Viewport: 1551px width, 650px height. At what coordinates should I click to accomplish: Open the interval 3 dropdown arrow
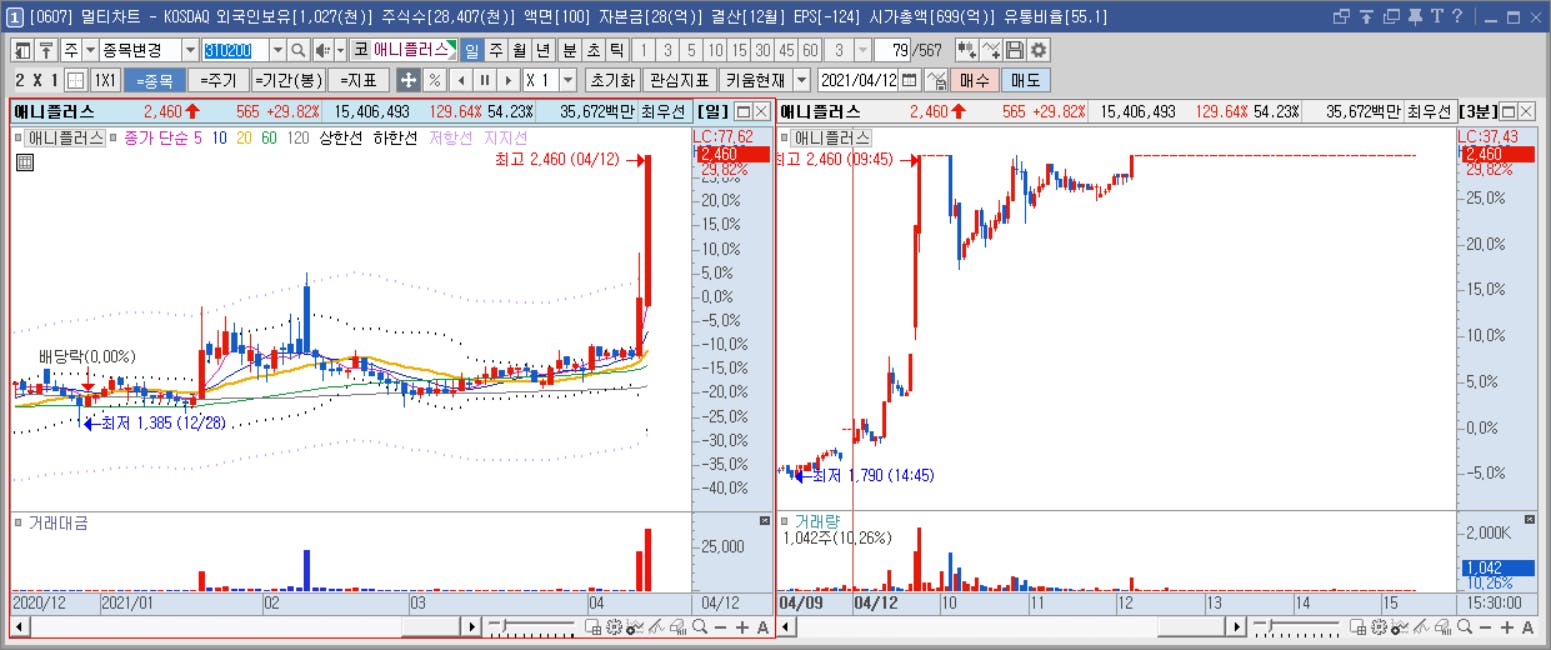(x=863, y=50)
